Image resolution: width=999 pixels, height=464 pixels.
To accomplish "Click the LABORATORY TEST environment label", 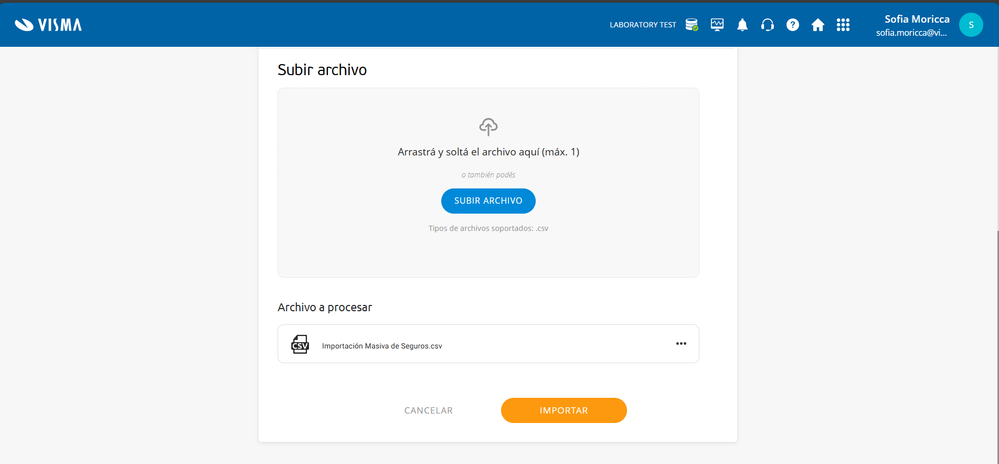I will pos(642,25).
